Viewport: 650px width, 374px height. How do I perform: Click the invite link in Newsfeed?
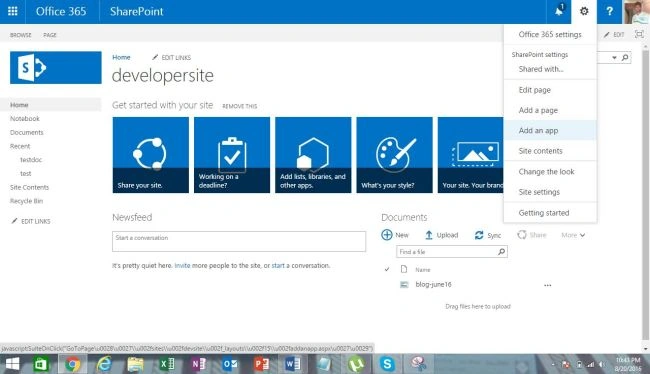point(182,265)
